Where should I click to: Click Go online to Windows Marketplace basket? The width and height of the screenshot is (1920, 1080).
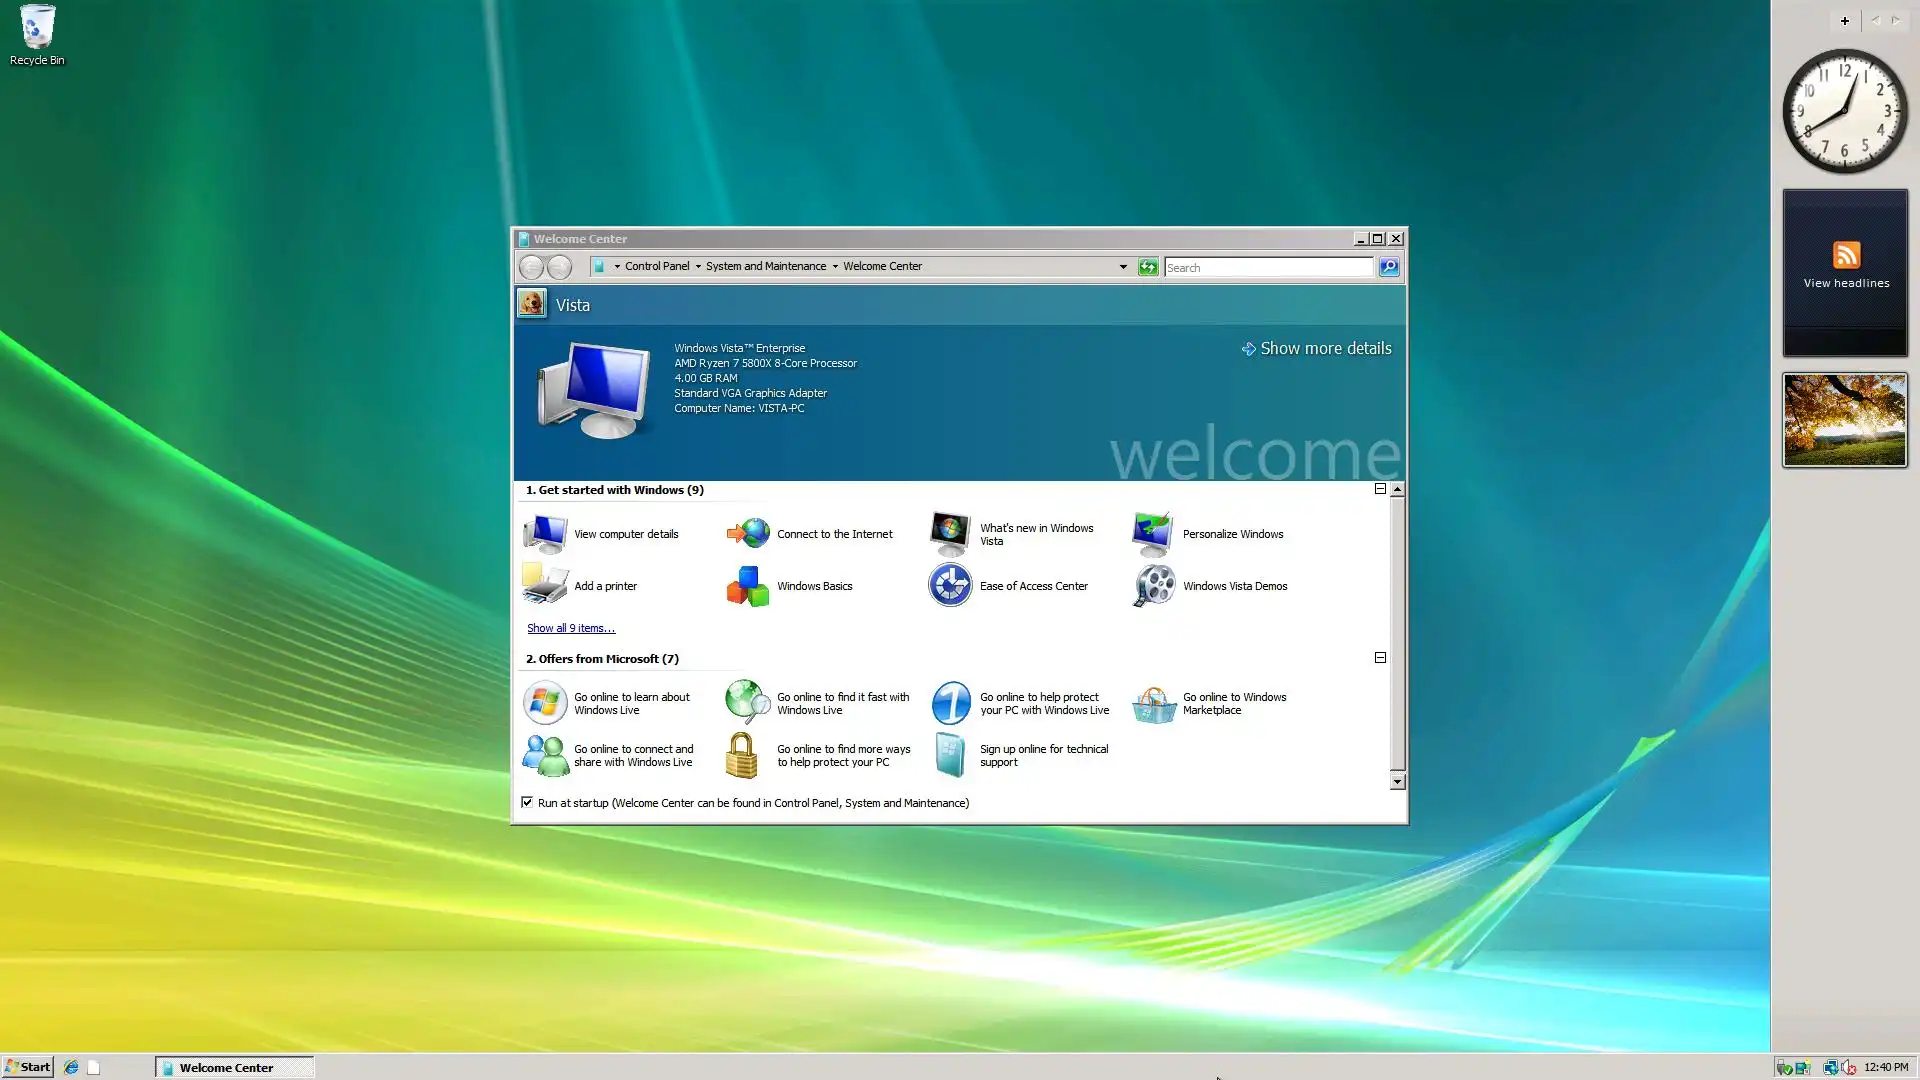point(1153,704)
